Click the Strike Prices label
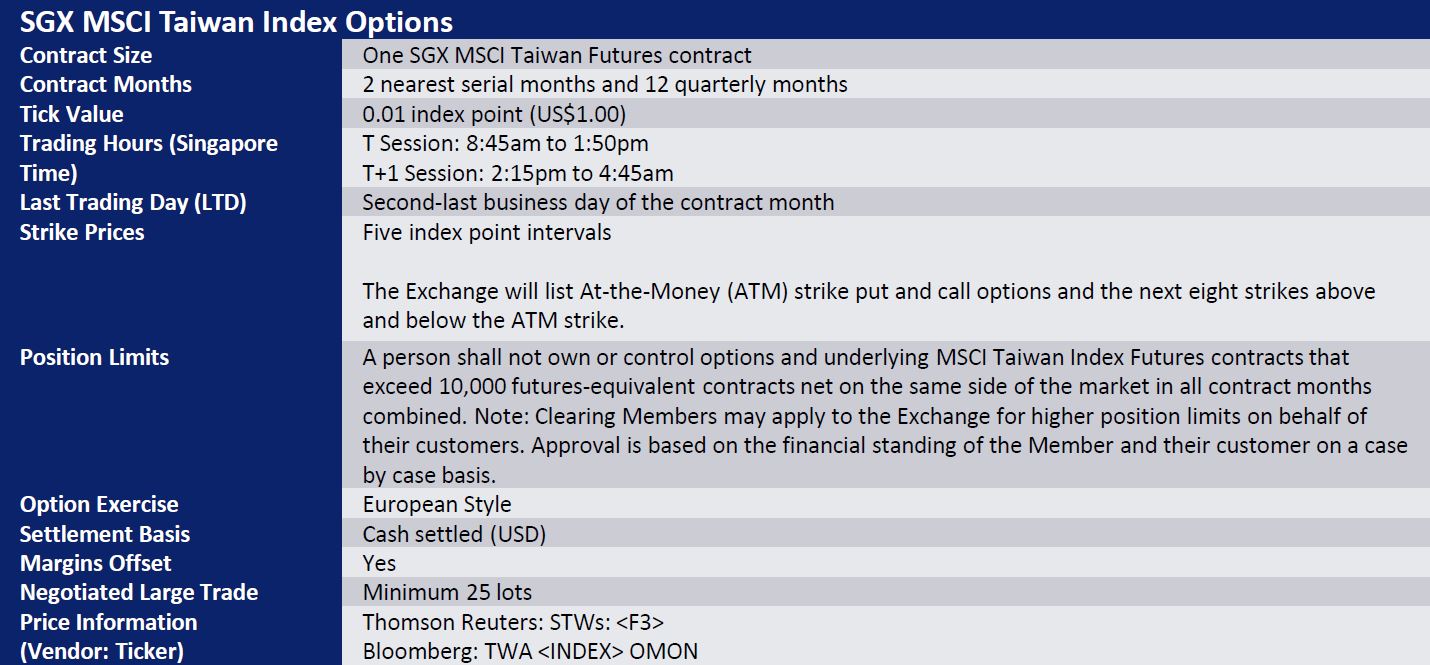Screen dimensions: 1430x665 point(82,232)
